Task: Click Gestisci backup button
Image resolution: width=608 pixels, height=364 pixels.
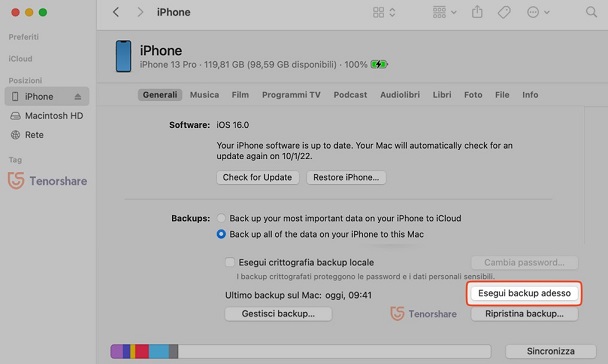Action: (x=278, y=314)
